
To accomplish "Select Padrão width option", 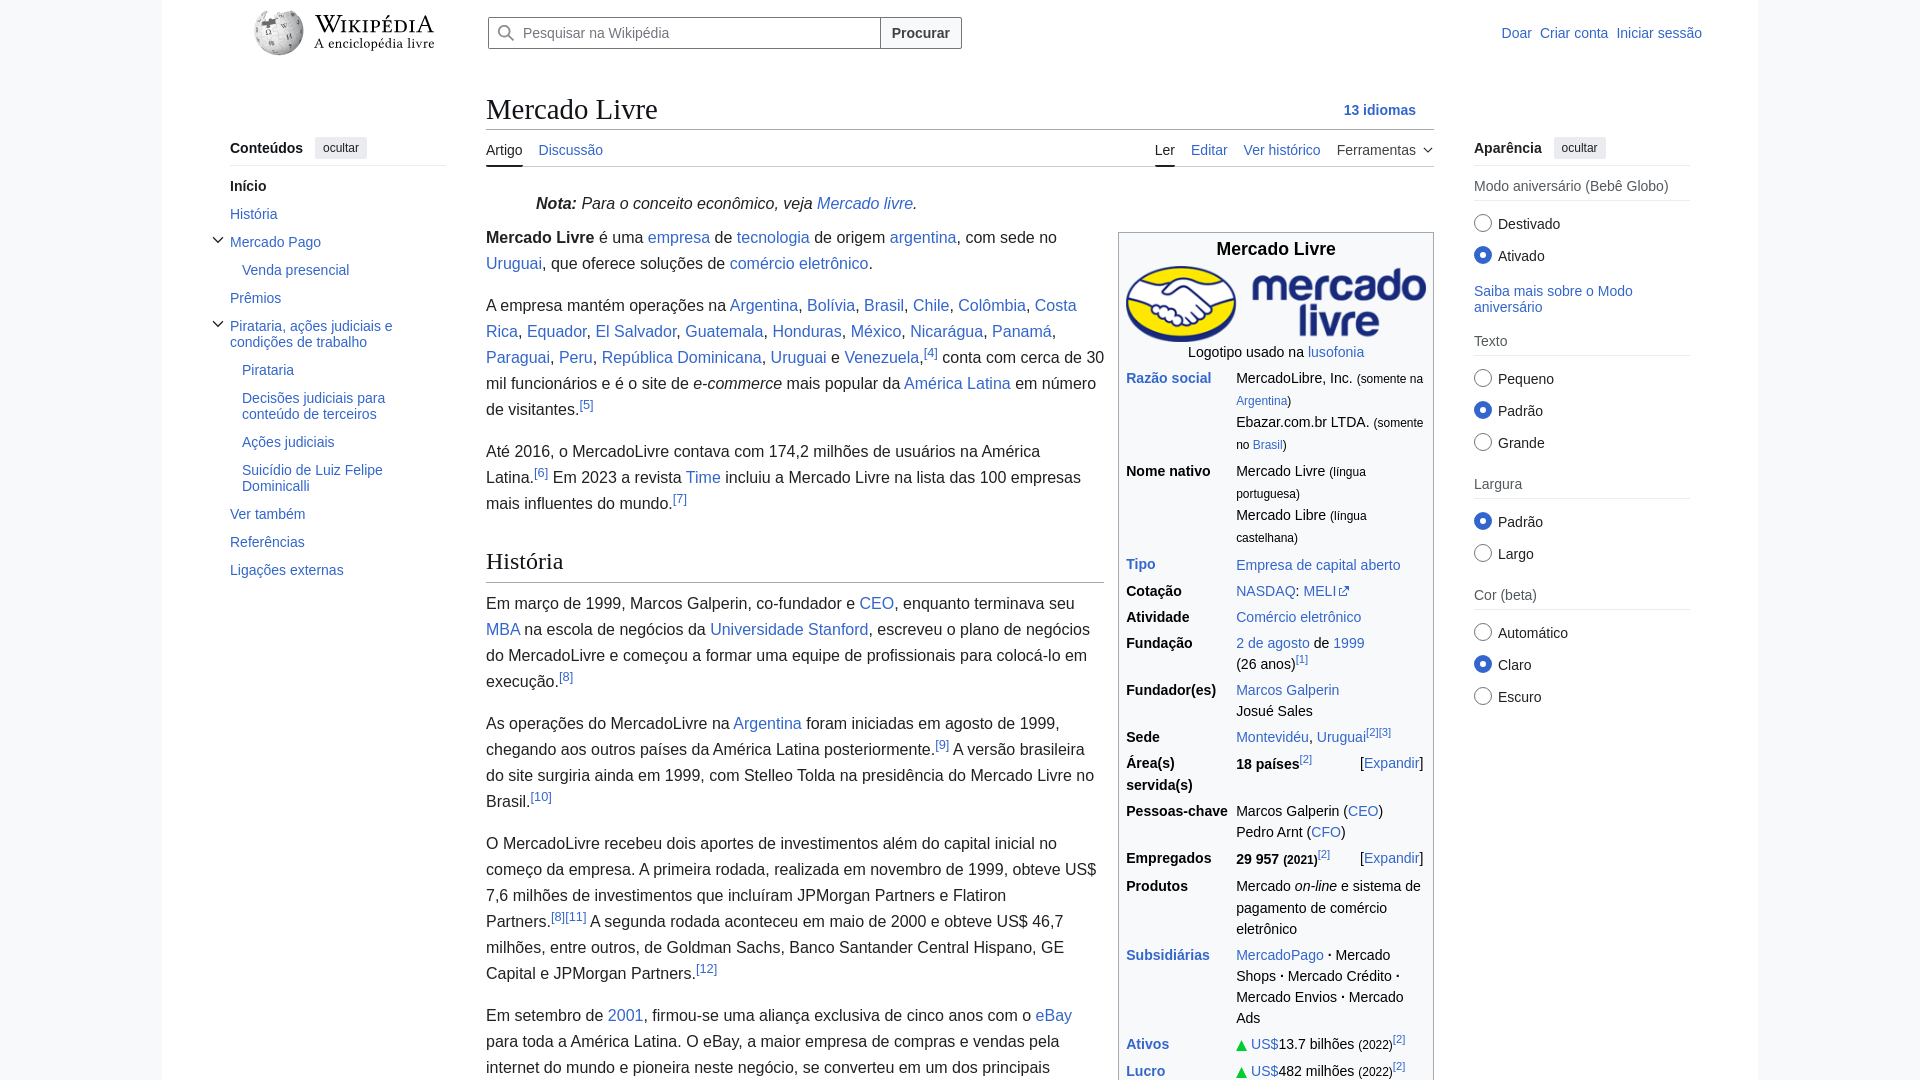I will pos(1483,521).
